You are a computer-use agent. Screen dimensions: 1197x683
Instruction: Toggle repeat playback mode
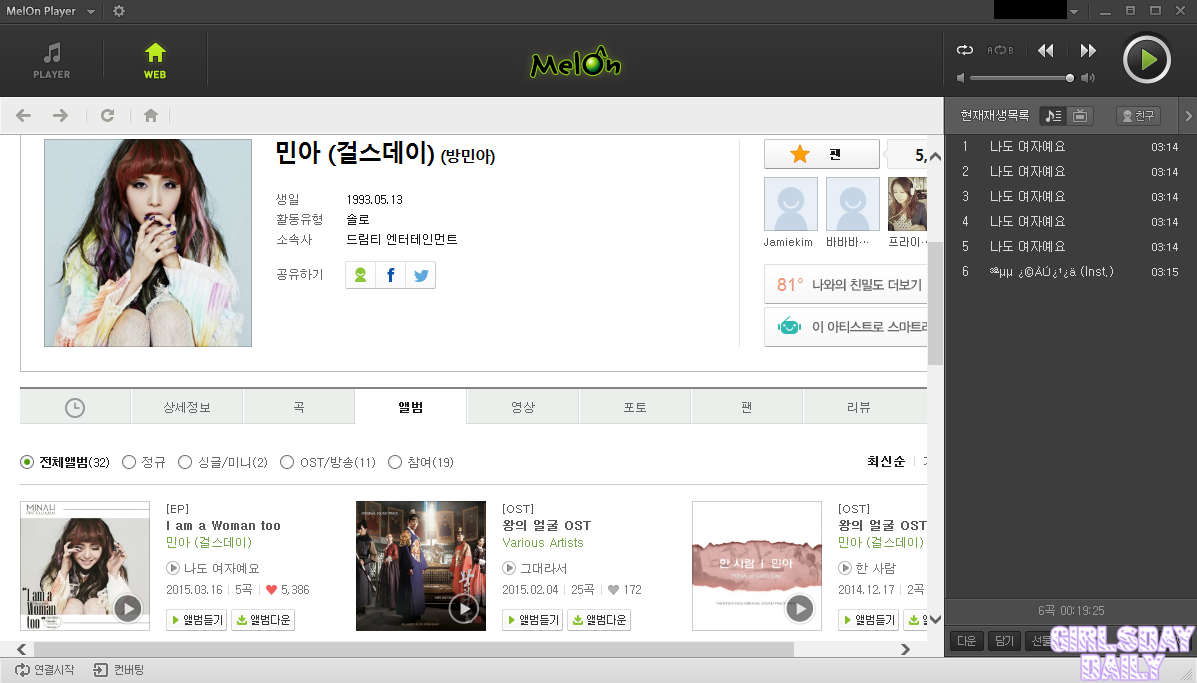pos(965,50)
